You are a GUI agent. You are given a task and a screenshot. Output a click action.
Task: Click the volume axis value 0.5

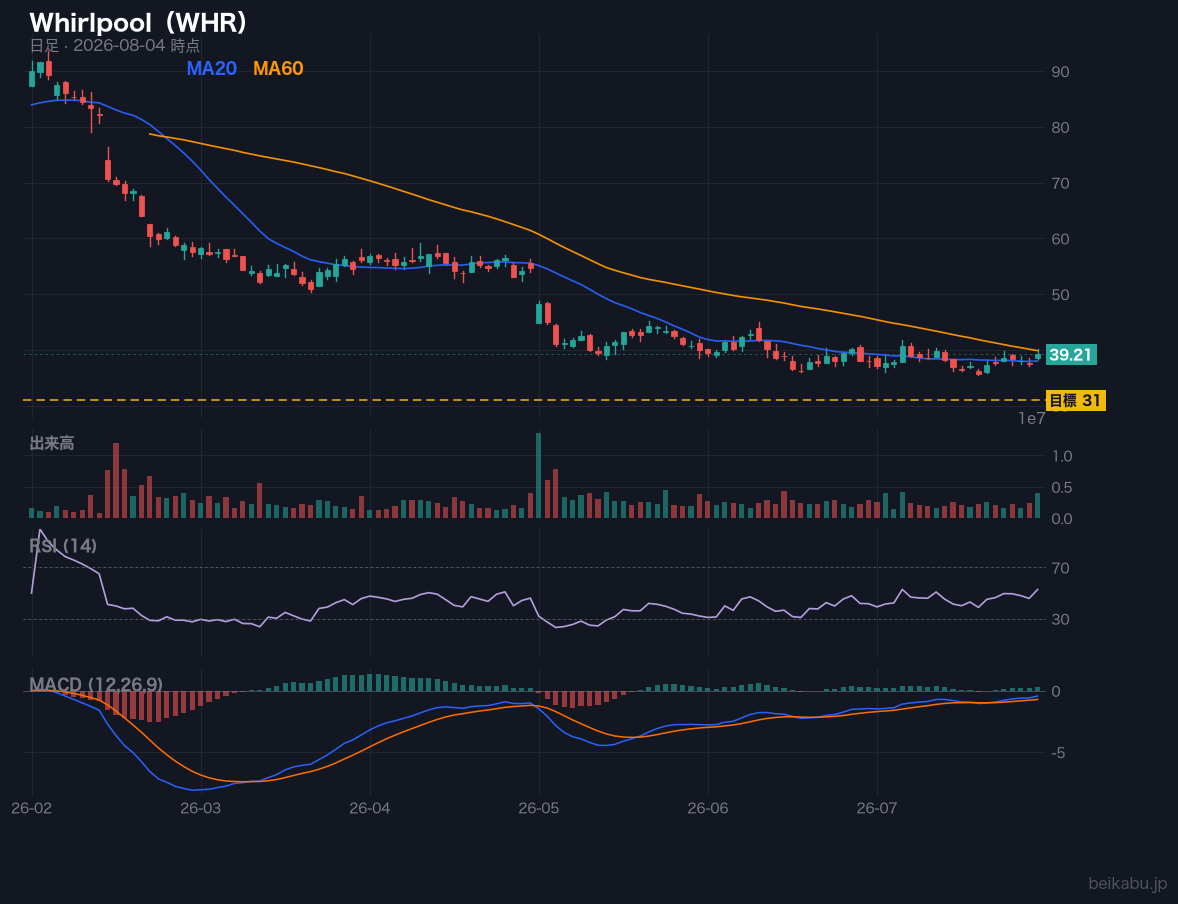(x=1062, y=488)
